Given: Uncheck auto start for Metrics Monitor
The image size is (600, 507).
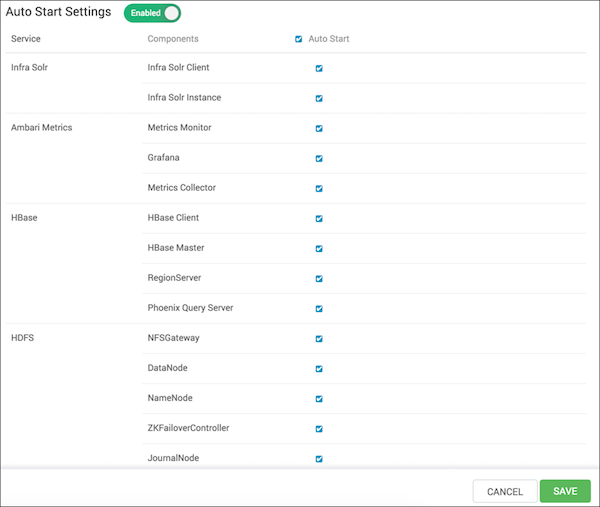Looking at the screenshot, I should tap(319, 129).
